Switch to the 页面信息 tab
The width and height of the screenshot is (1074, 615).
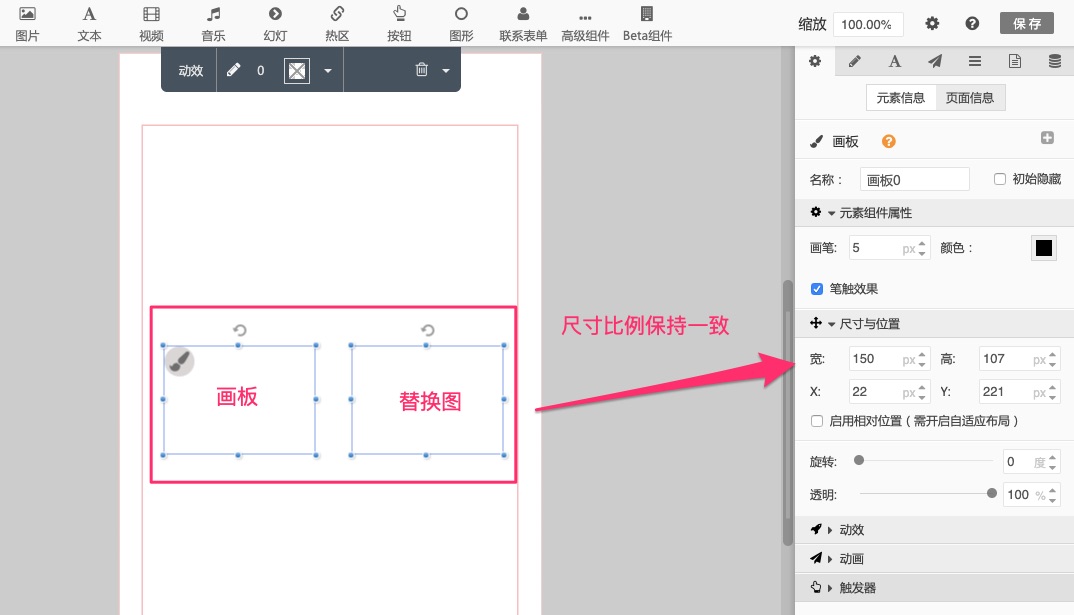(x=970, y=98)
